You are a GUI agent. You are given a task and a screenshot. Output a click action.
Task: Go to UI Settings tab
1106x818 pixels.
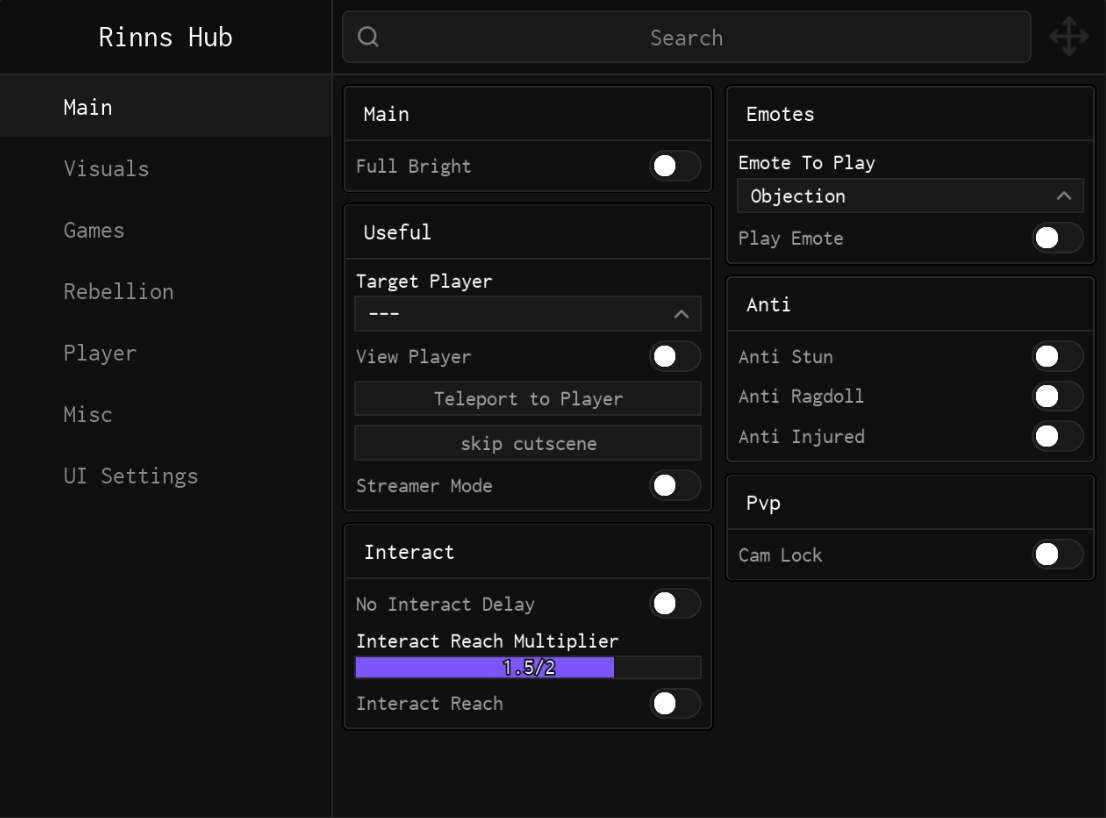point(130,476)
